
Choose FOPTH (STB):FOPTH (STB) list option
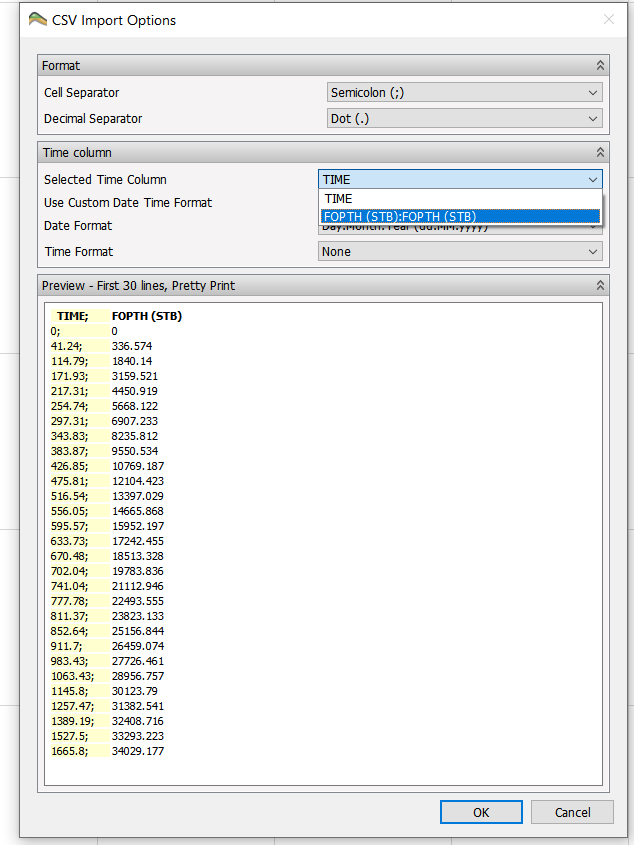coord(460,217)
